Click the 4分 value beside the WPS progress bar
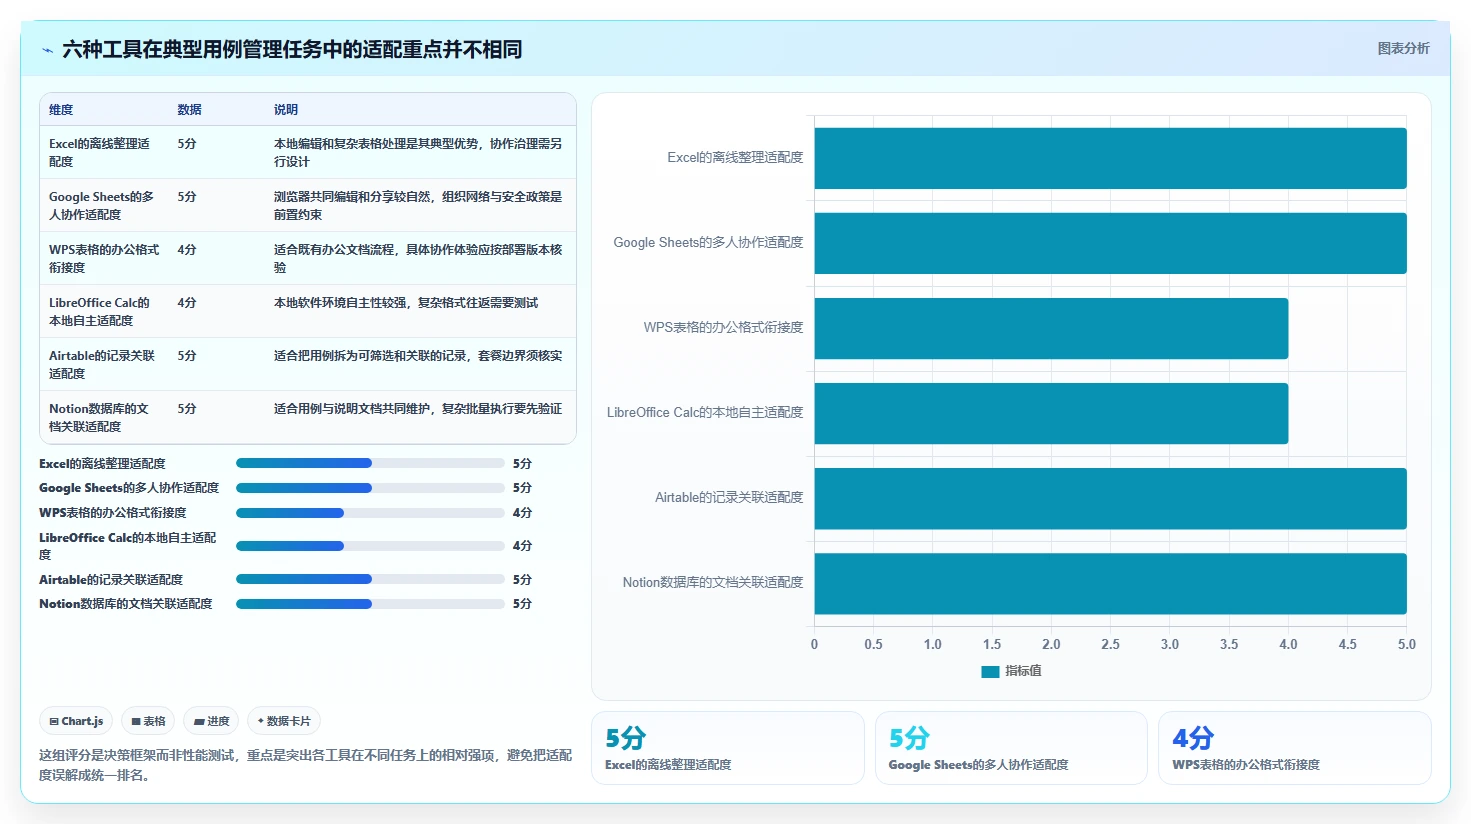Screen dimensions: 1471x824 pyautogui.click(x=522, y=513)
